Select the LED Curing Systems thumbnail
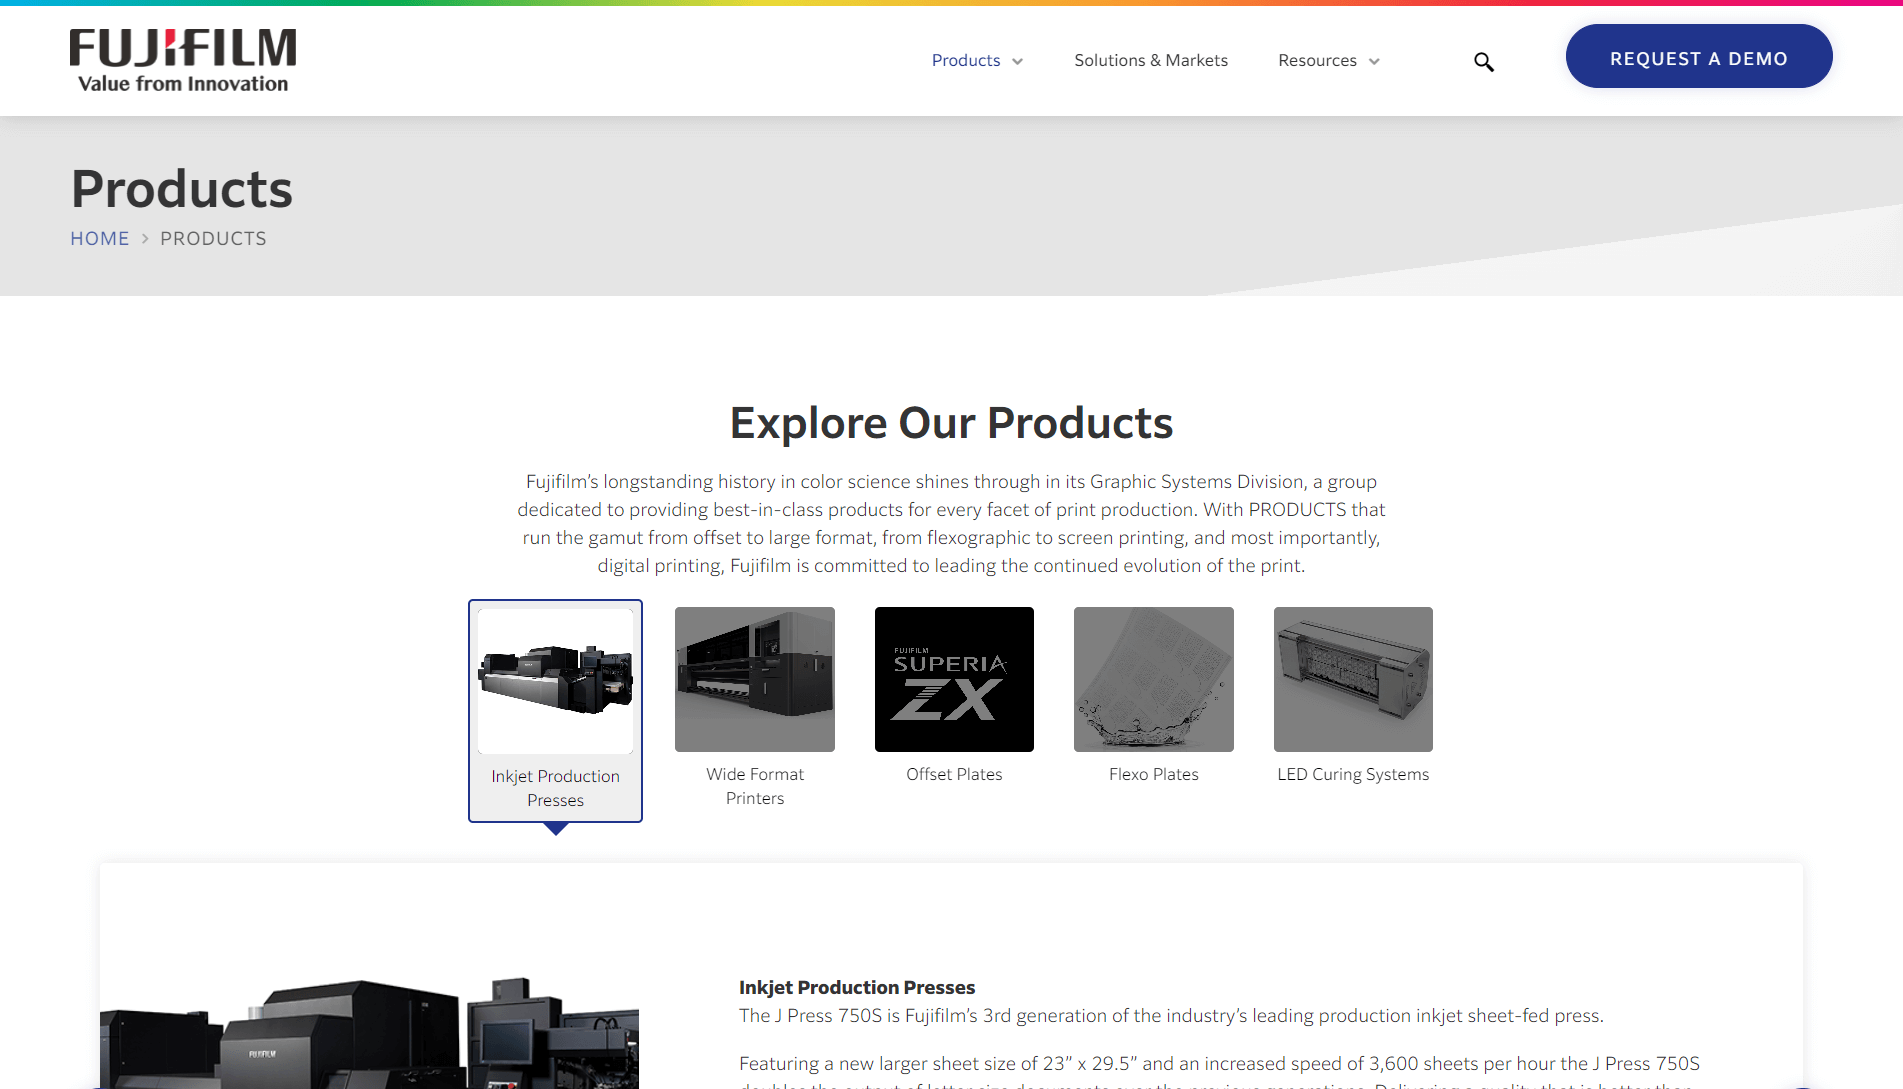Viewport: 1903px width, 1089px height. coord(1353,679)
